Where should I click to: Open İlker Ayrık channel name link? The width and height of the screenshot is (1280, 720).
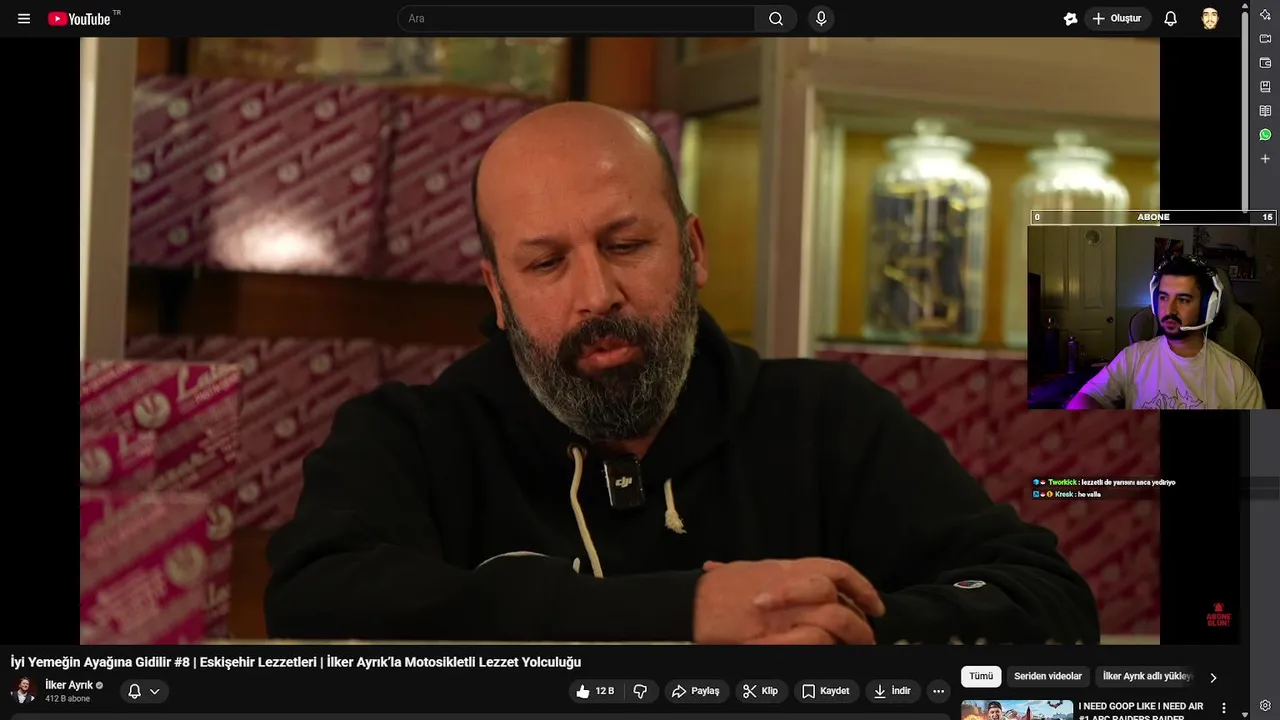69,685
